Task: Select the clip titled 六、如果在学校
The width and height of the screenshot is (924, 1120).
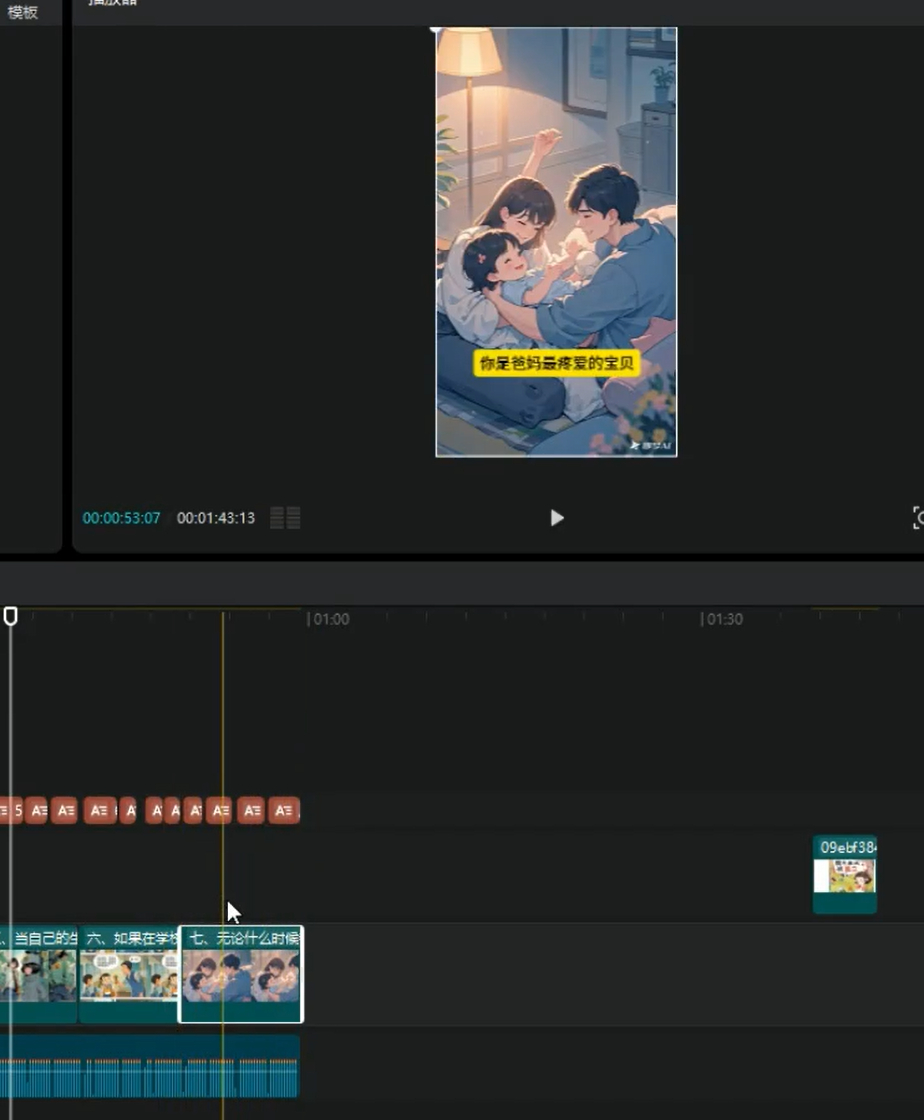Action: 128,974
